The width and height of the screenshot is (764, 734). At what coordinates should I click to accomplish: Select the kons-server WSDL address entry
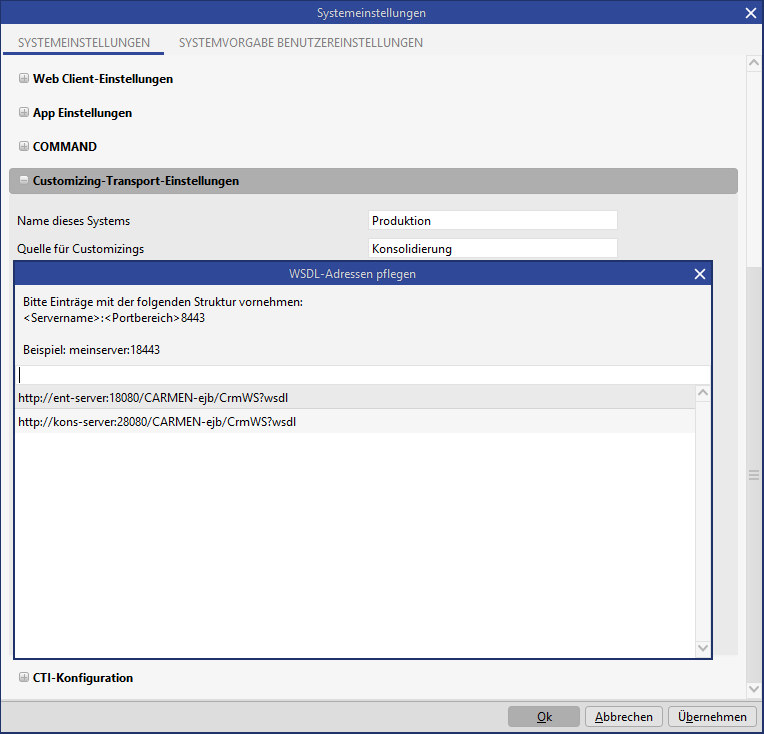pyautogui.click(x=157, y=422)
